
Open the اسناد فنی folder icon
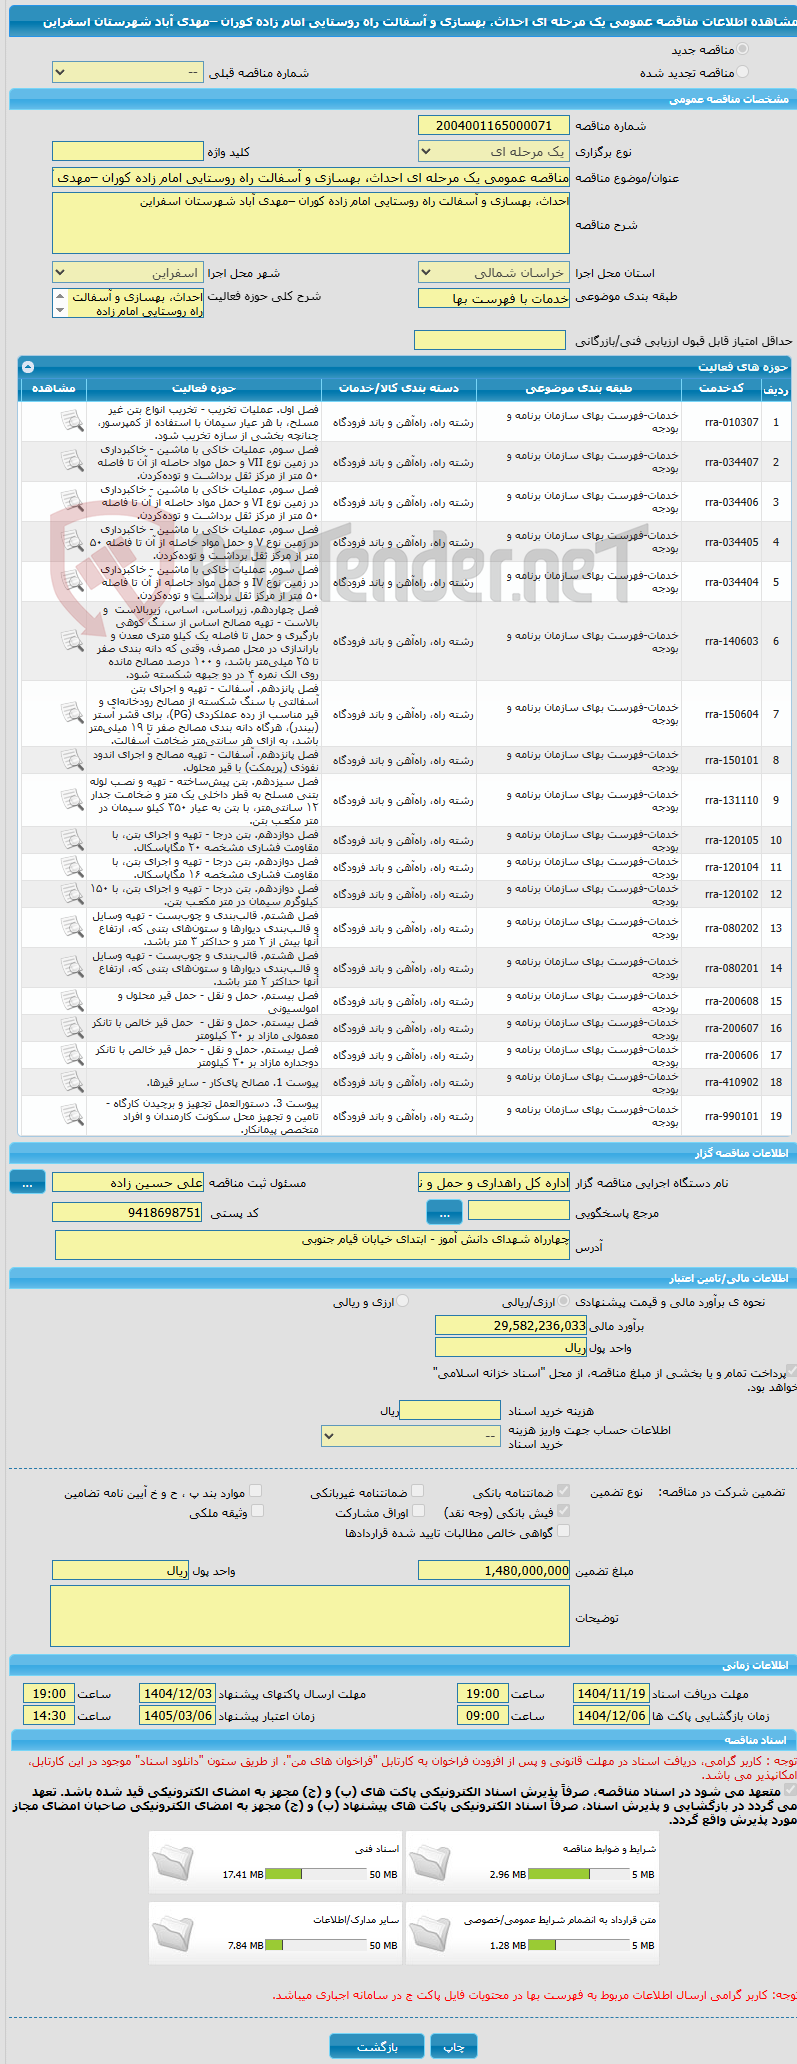click(173, 1862)
